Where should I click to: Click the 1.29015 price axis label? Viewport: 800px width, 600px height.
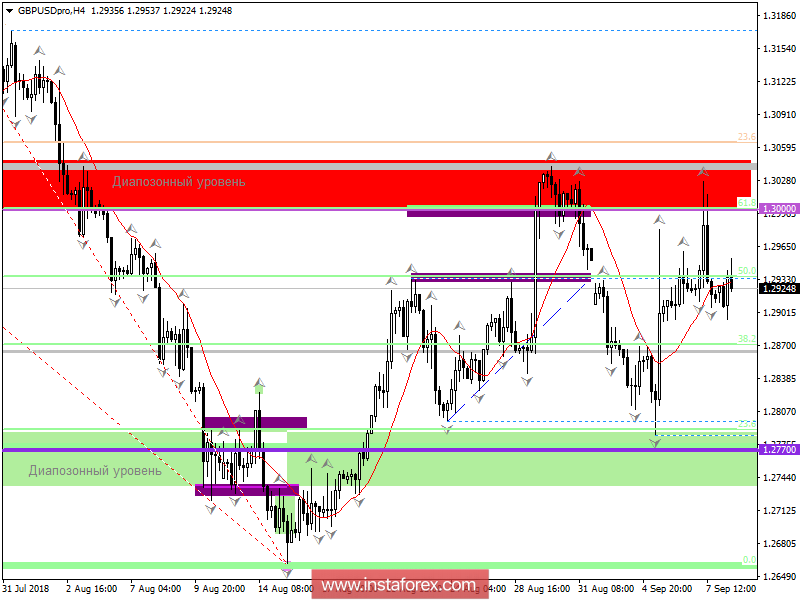(779, 312)
